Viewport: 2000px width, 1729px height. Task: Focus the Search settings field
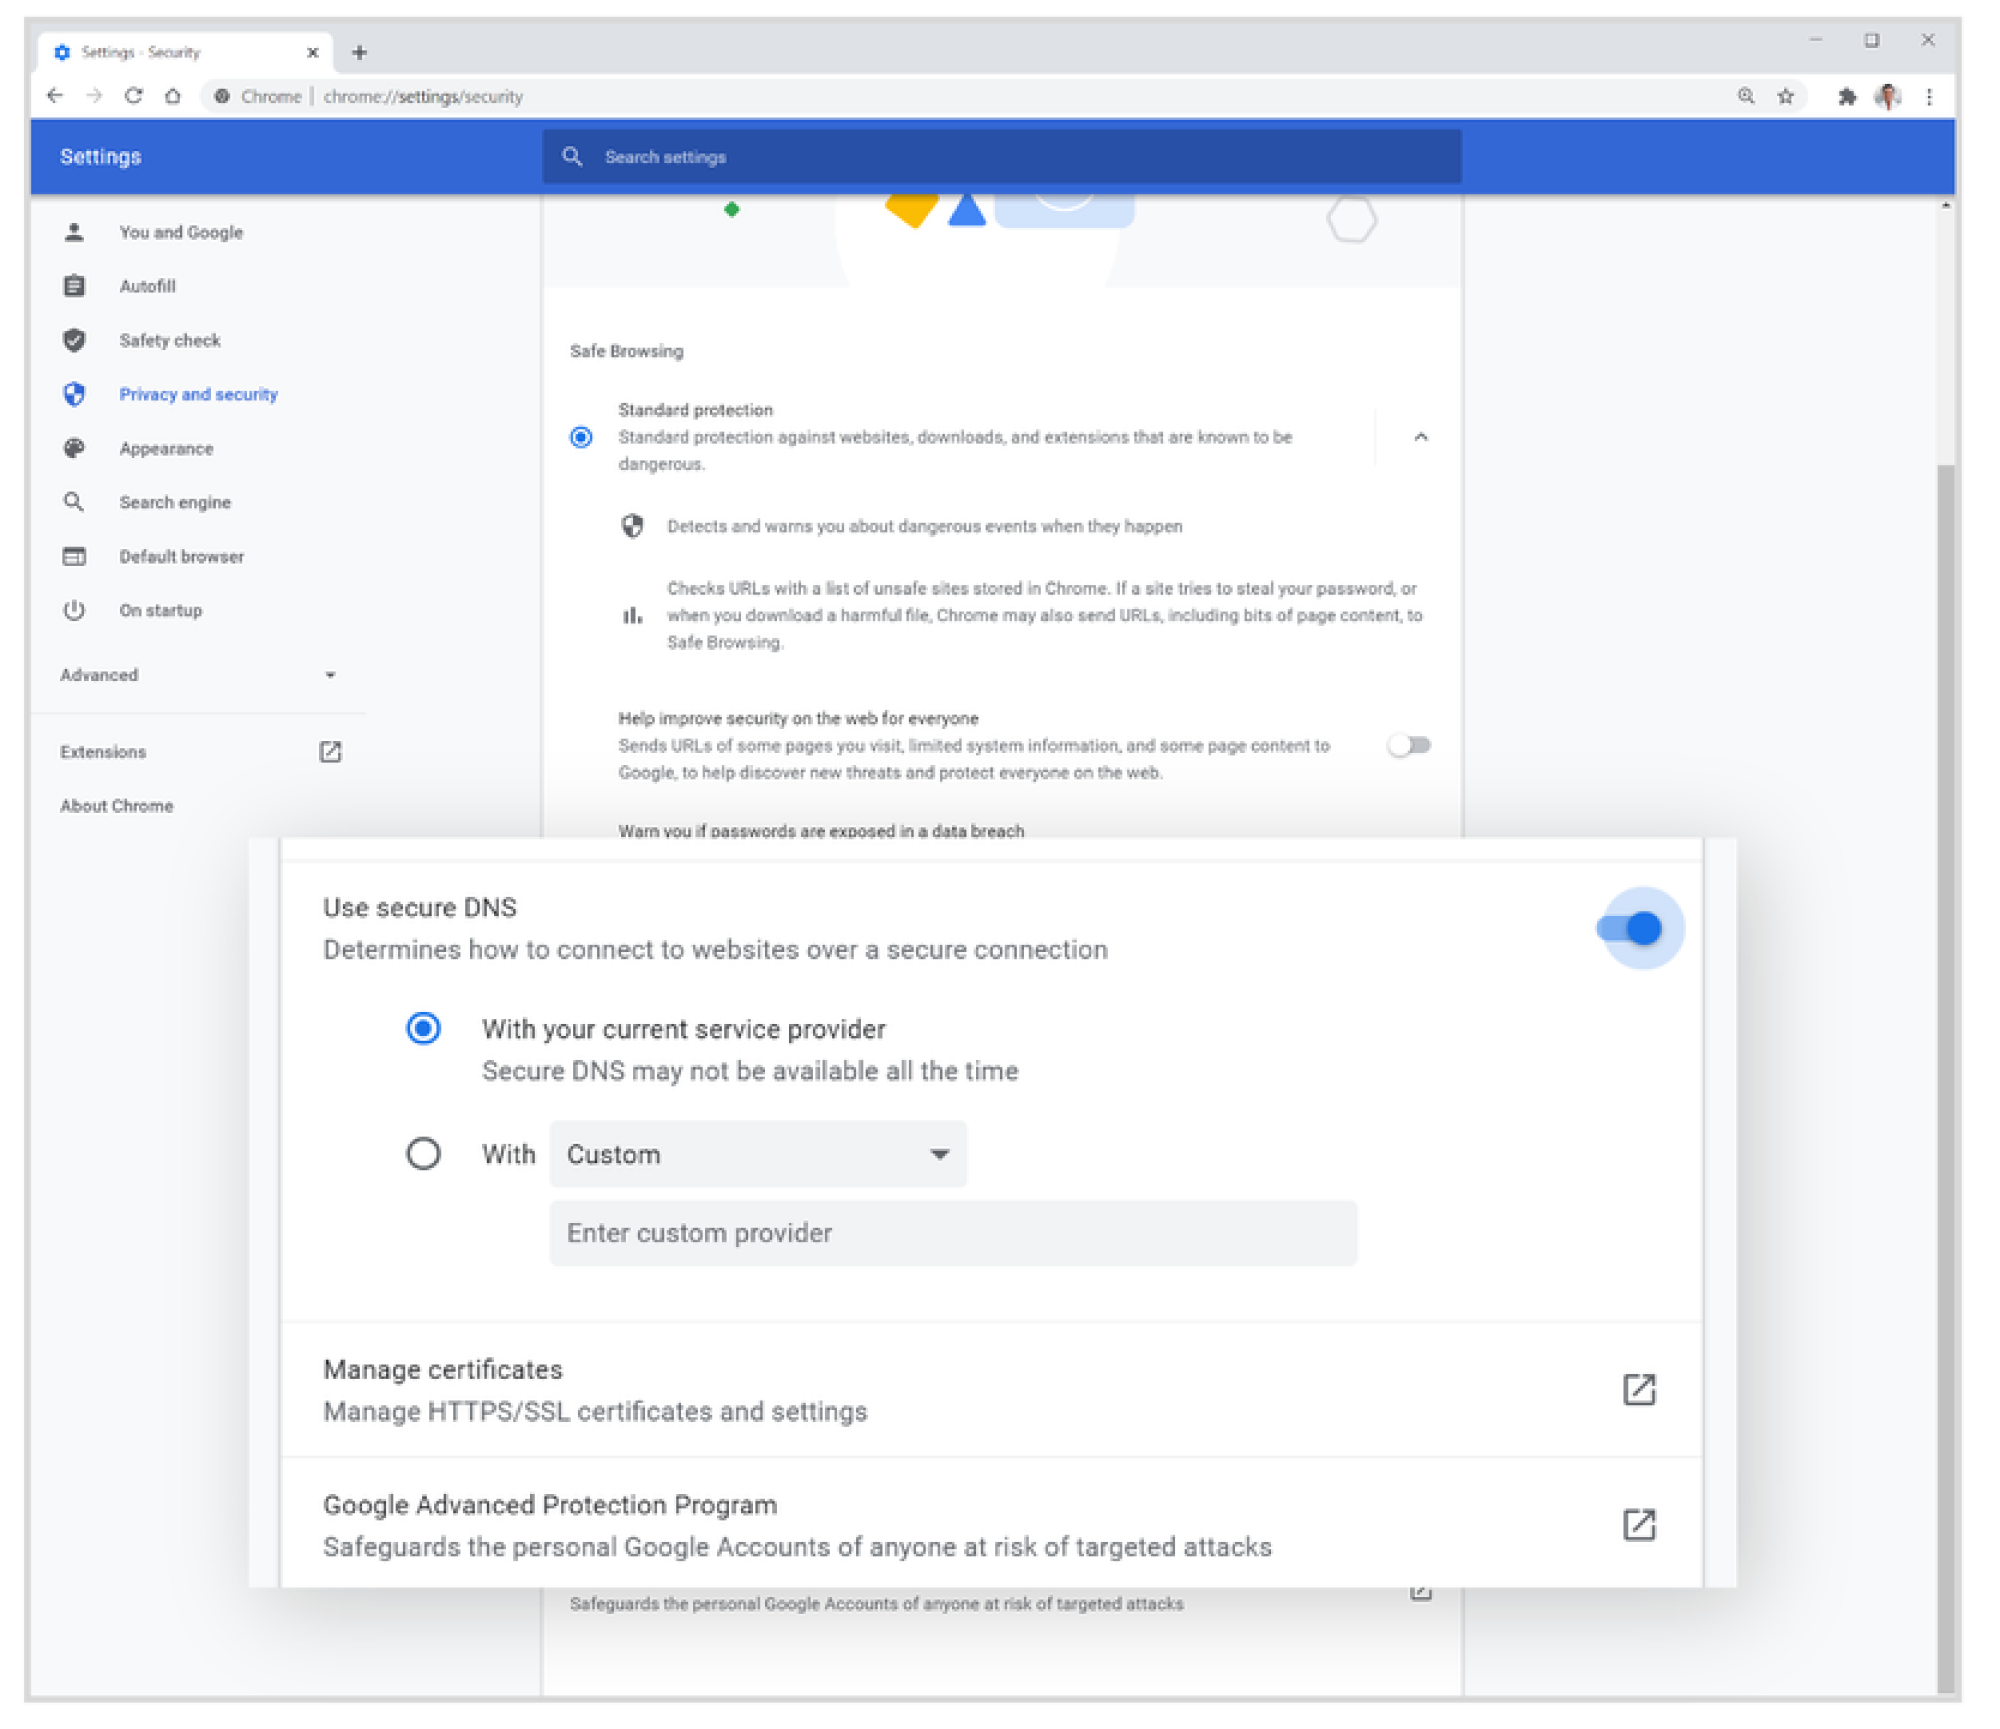[x=1002, y=156]
